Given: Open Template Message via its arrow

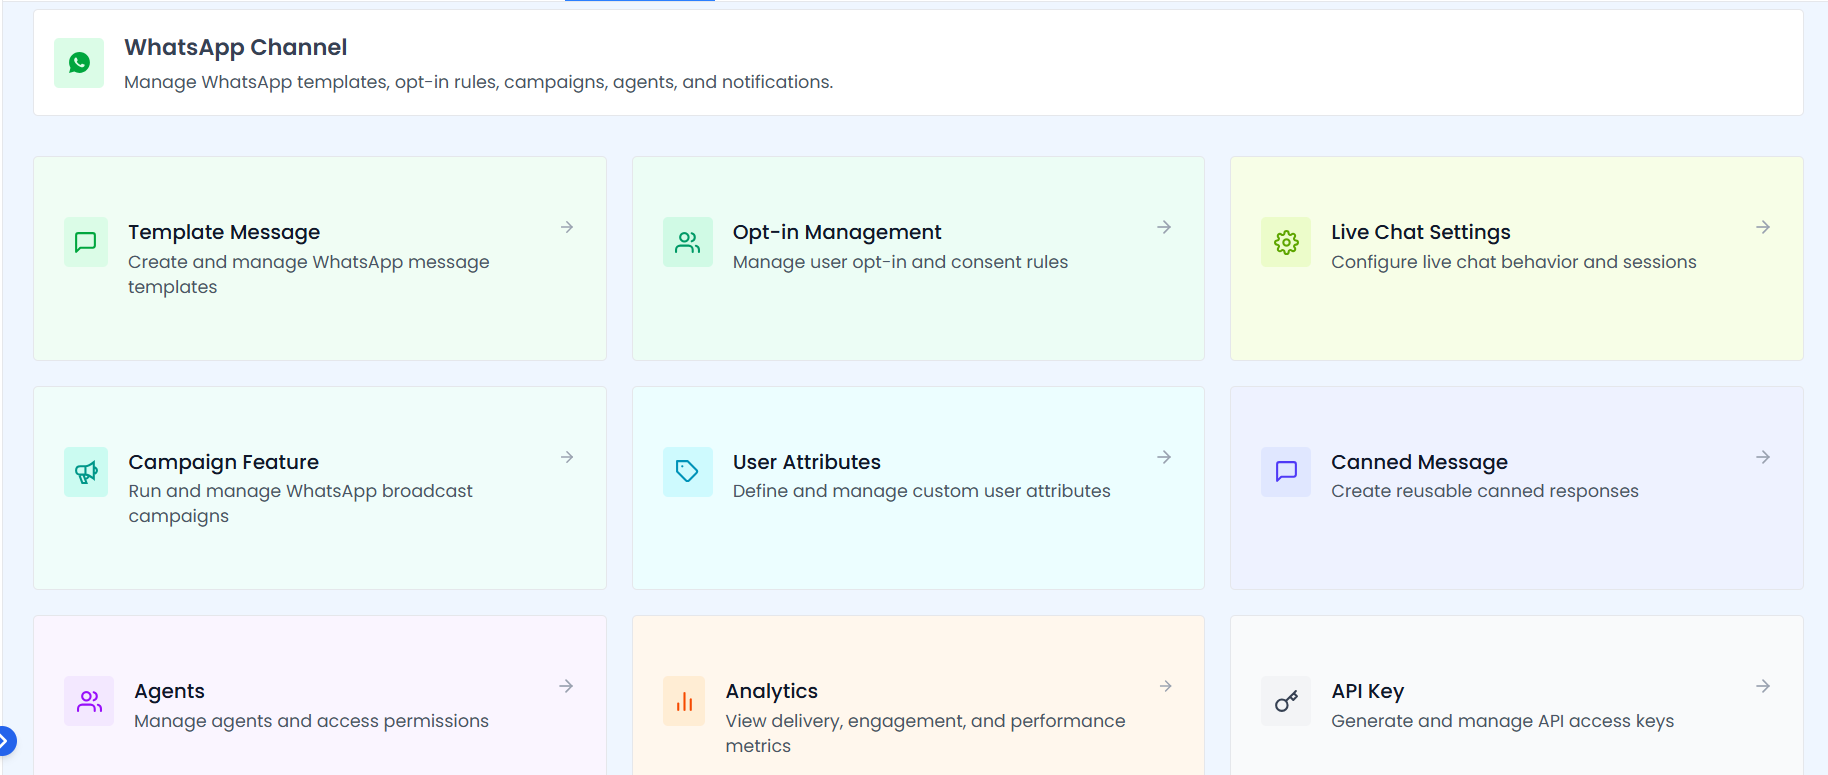Looking at the screenshot, I should click(x=567, y=227).
